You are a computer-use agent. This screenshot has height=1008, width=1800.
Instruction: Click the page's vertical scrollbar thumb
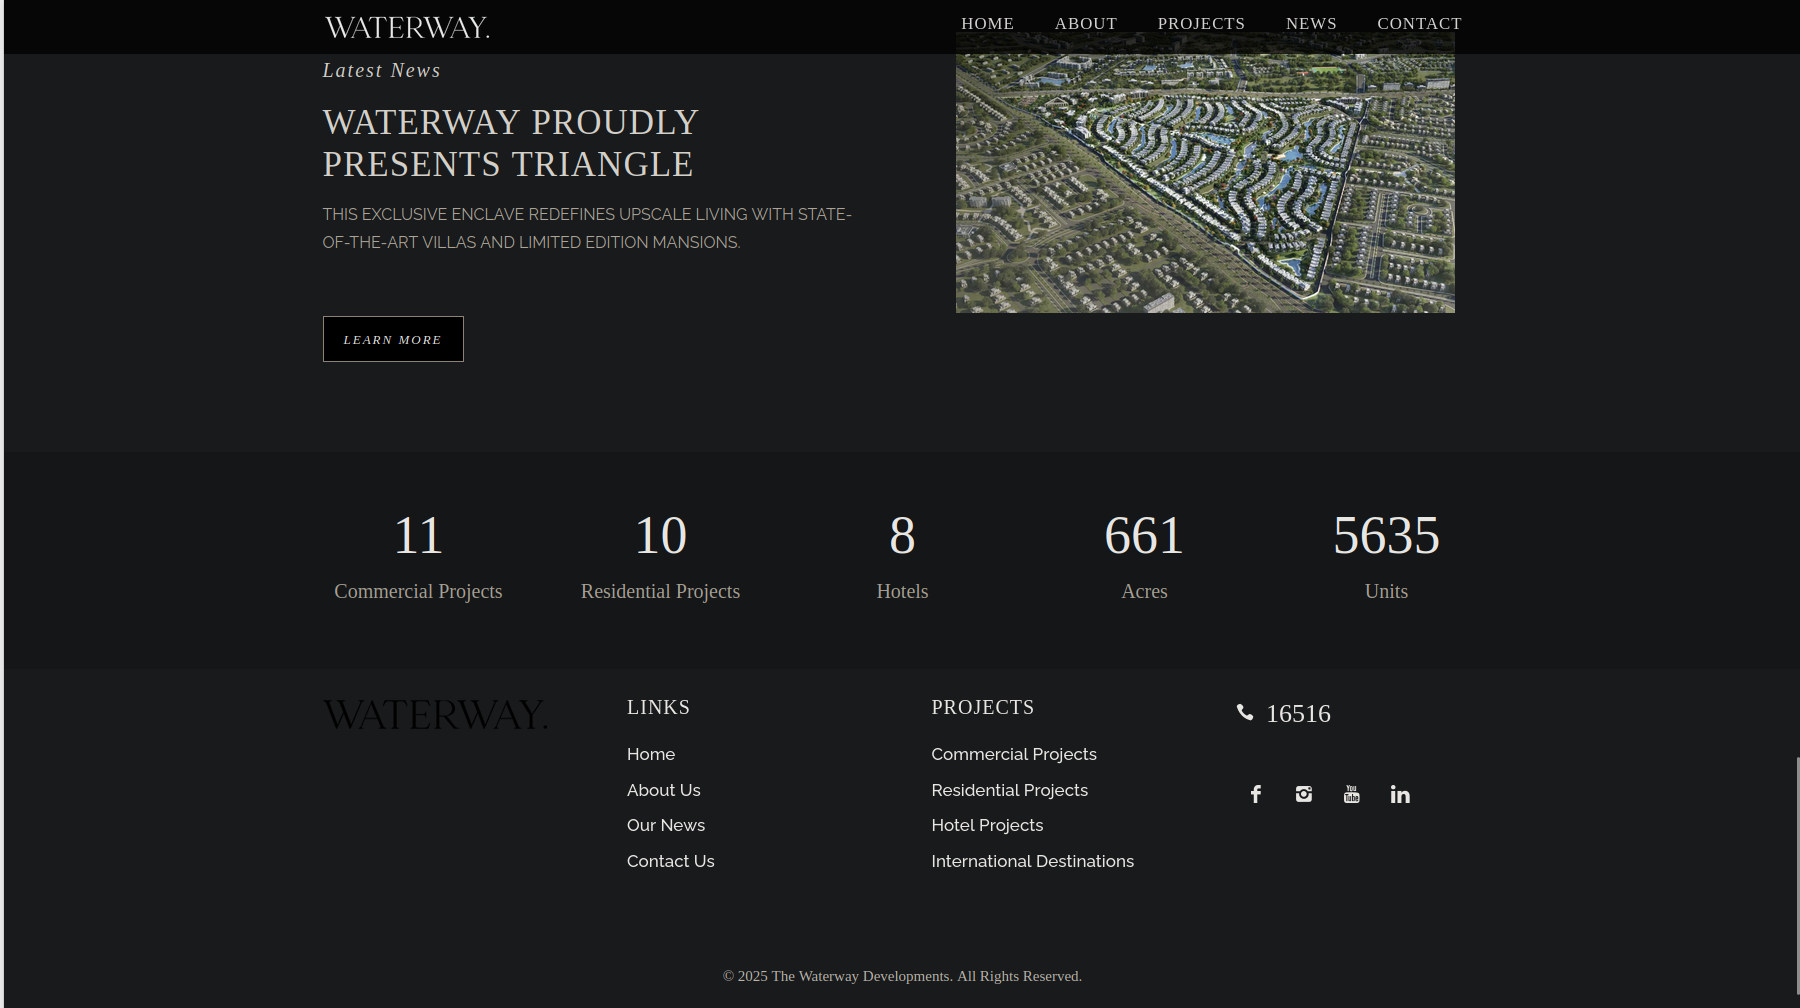tap(1797, 880)
